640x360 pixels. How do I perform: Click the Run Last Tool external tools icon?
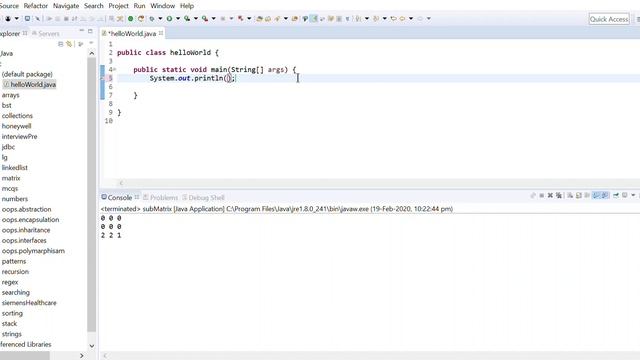pos(204,18)
